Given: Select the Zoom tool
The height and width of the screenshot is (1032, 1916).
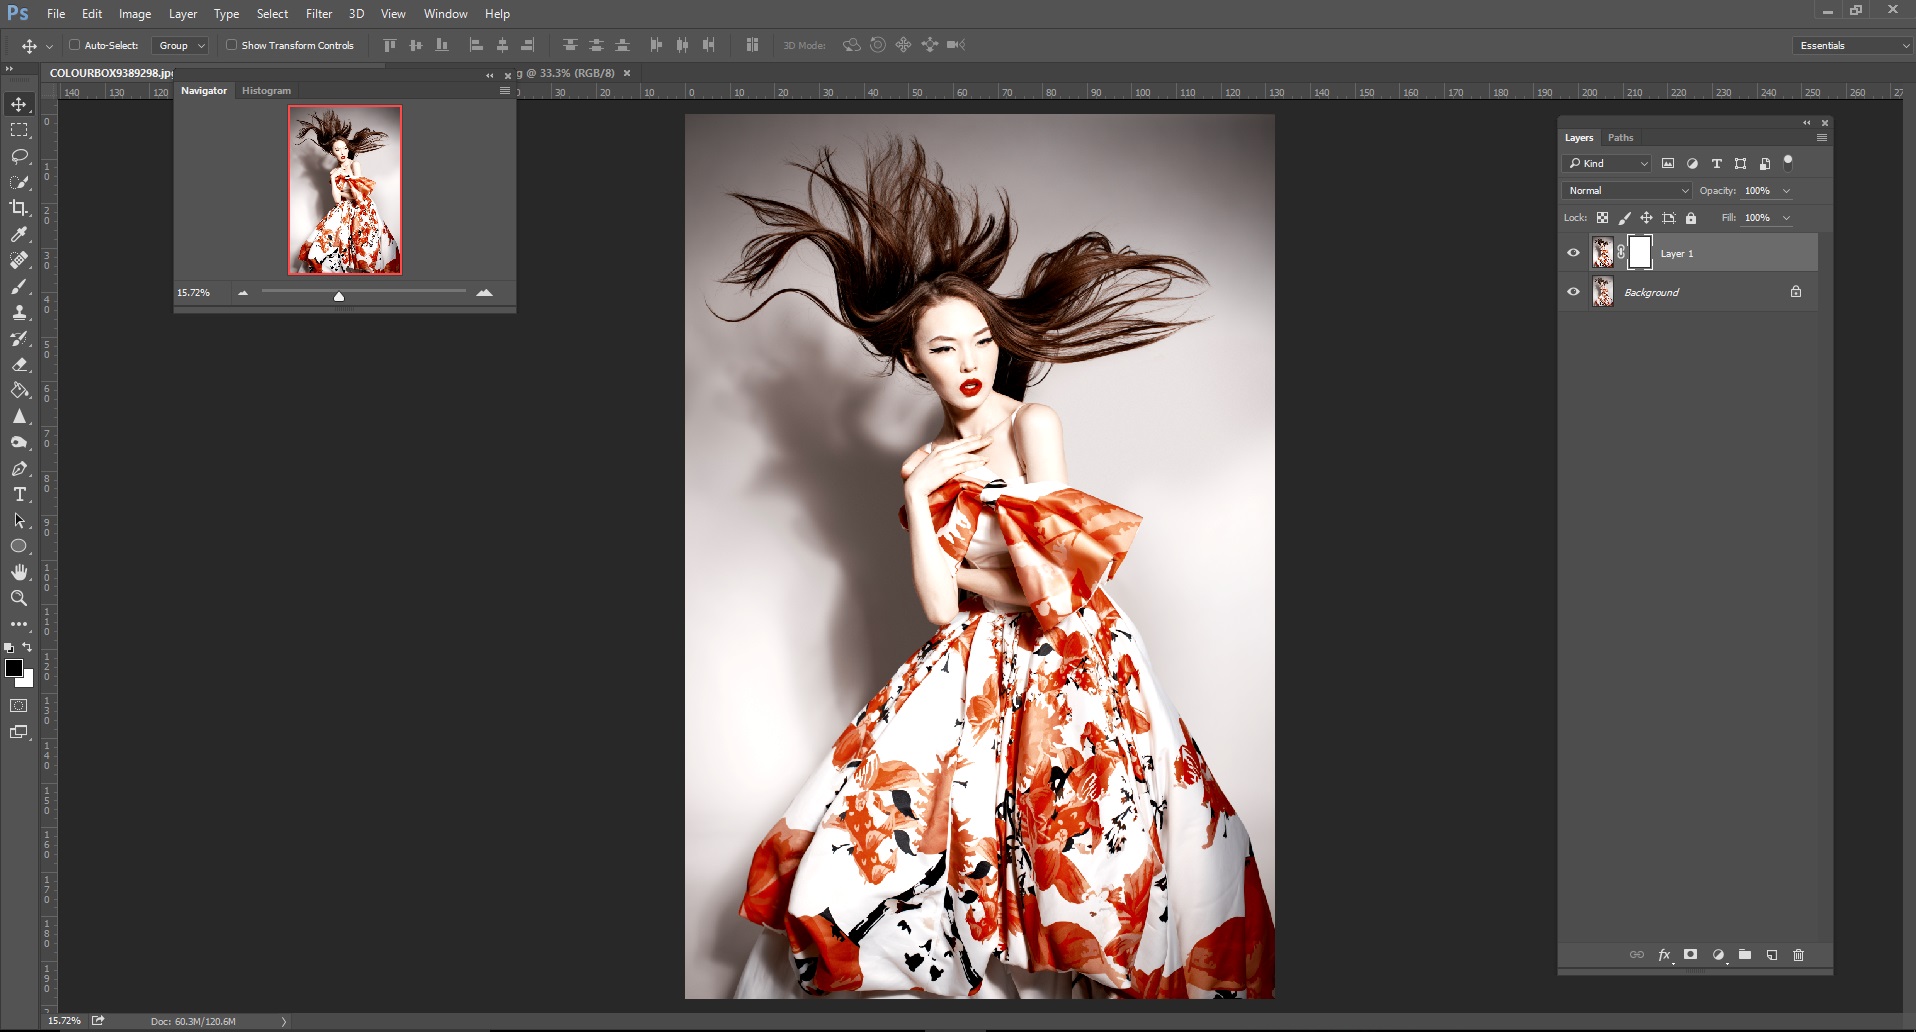Looking at the screenshot, I should [18, 598].
